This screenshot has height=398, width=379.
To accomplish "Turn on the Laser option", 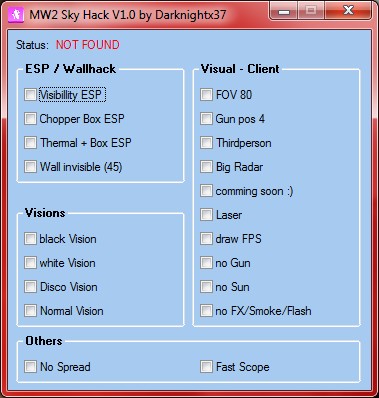I will point(206,215).
